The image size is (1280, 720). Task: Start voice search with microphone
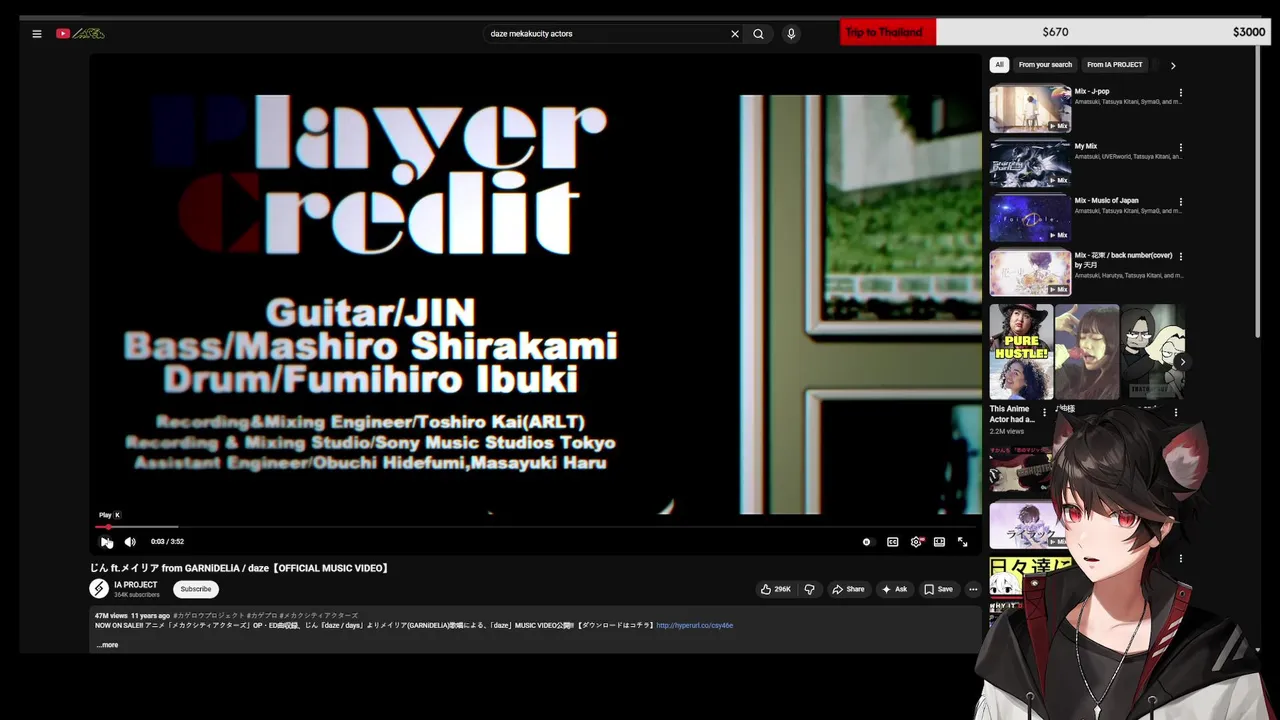click(x=791, y=34)
